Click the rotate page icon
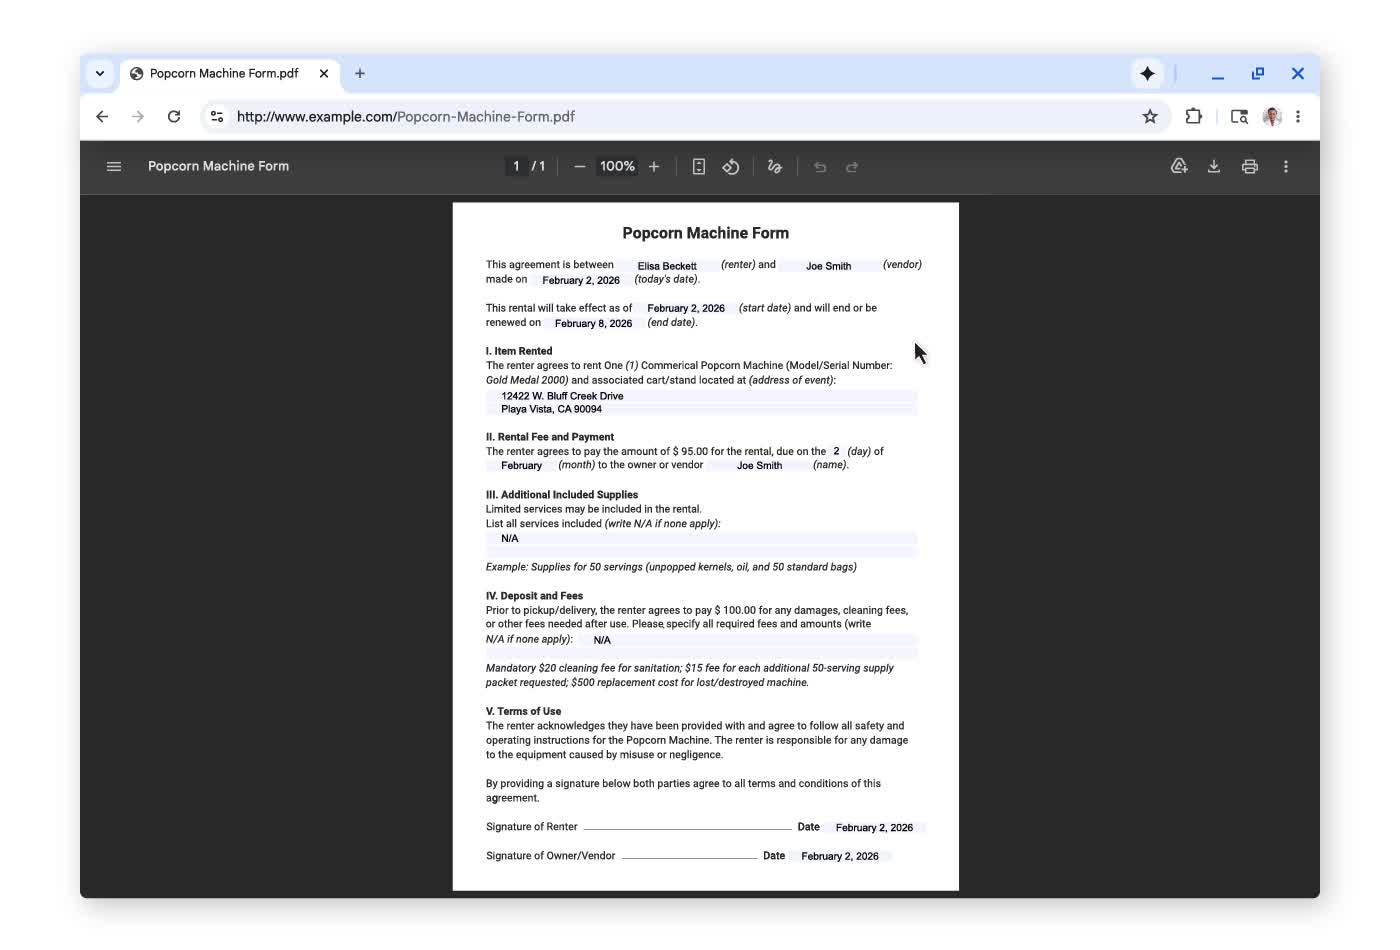 (x=731, y=166)
